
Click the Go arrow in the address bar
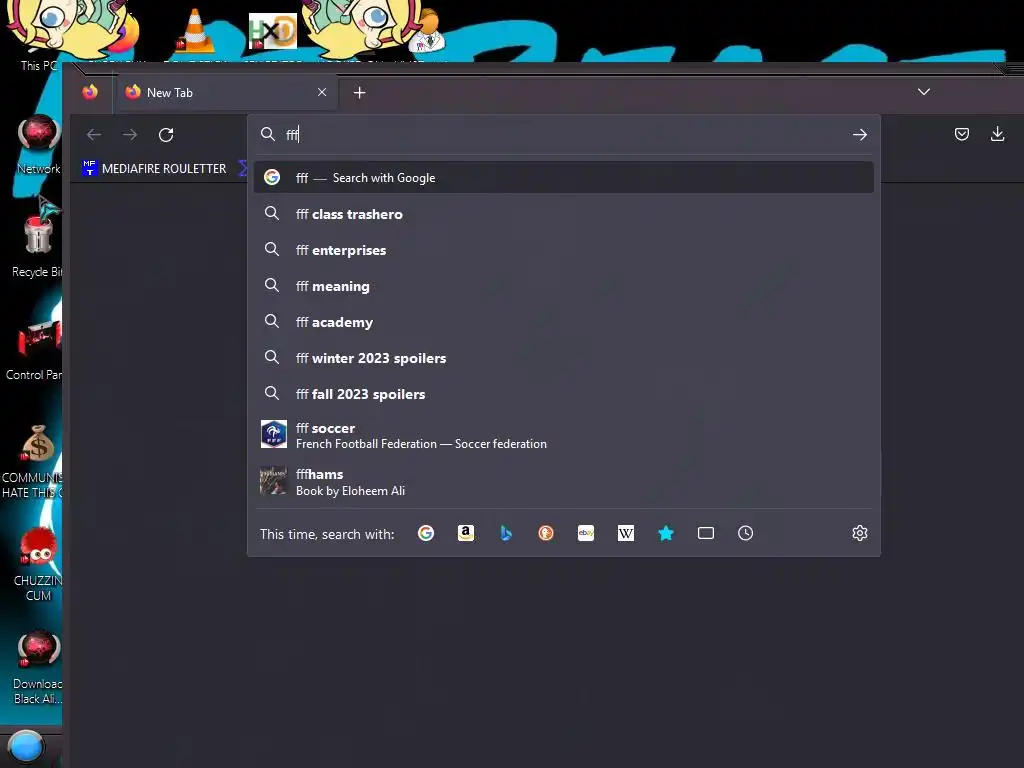tap(859, 135)
